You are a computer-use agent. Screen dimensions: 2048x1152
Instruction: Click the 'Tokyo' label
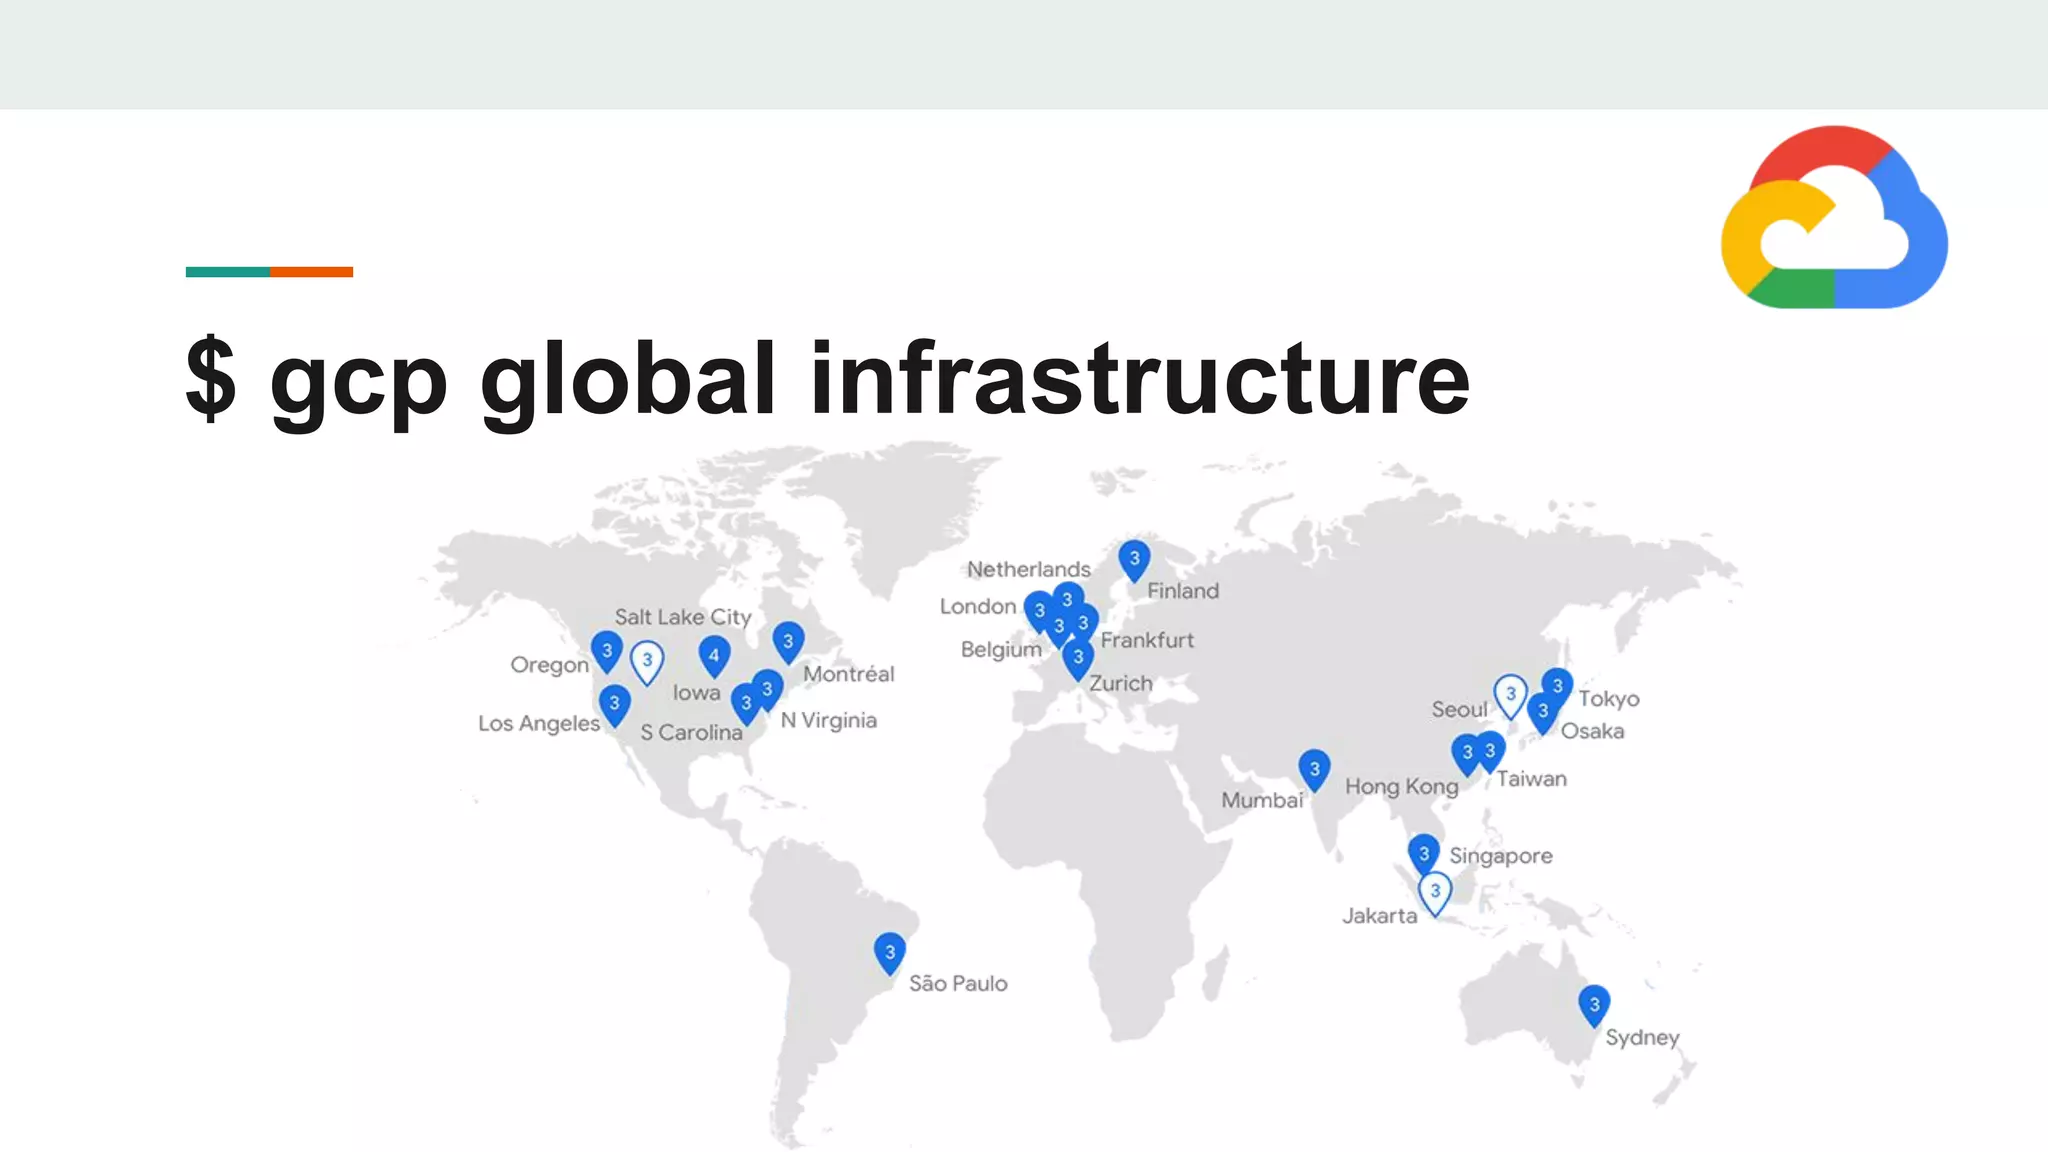coord(1609,700)
